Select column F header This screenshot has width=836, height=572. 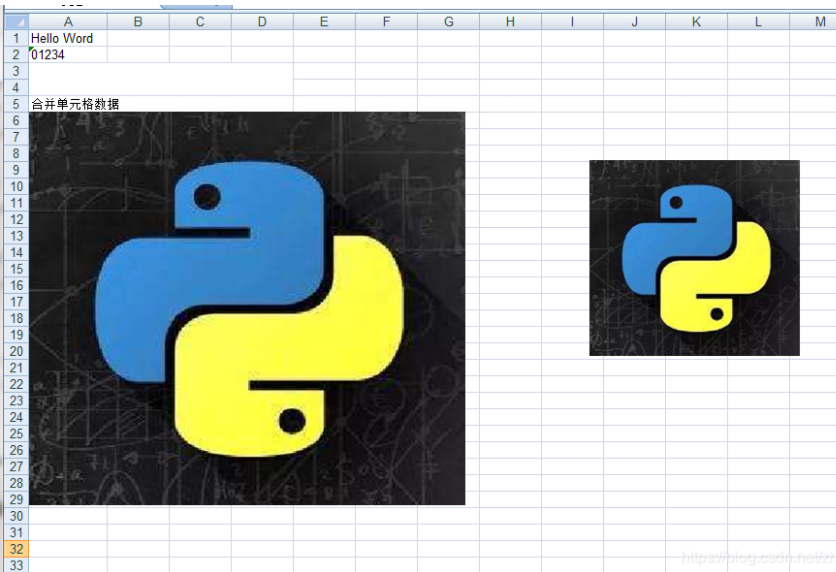(x=387, y=22)
